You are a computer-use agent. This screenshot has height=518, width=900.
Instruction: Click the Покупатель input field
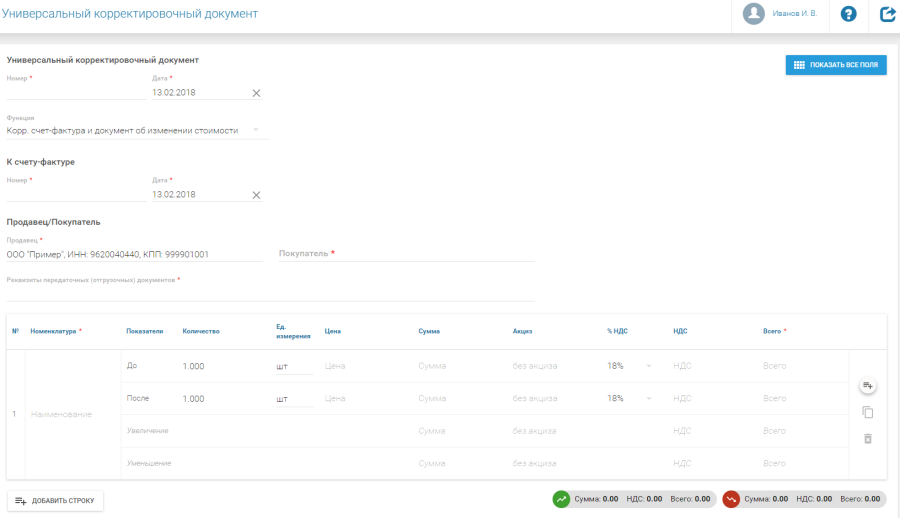click(406, 254)
